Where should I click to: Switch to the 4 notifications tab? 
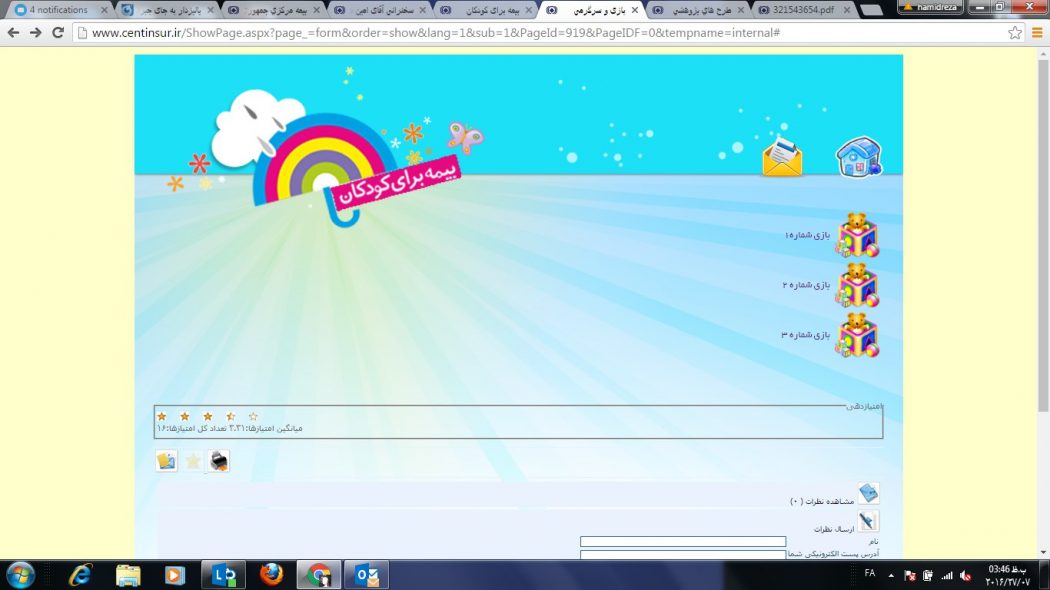[x=58, y=10]
